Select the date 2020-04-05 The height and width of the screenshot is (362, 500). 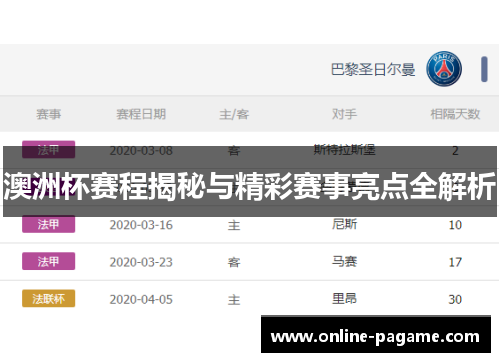click(x=141, y=300)
